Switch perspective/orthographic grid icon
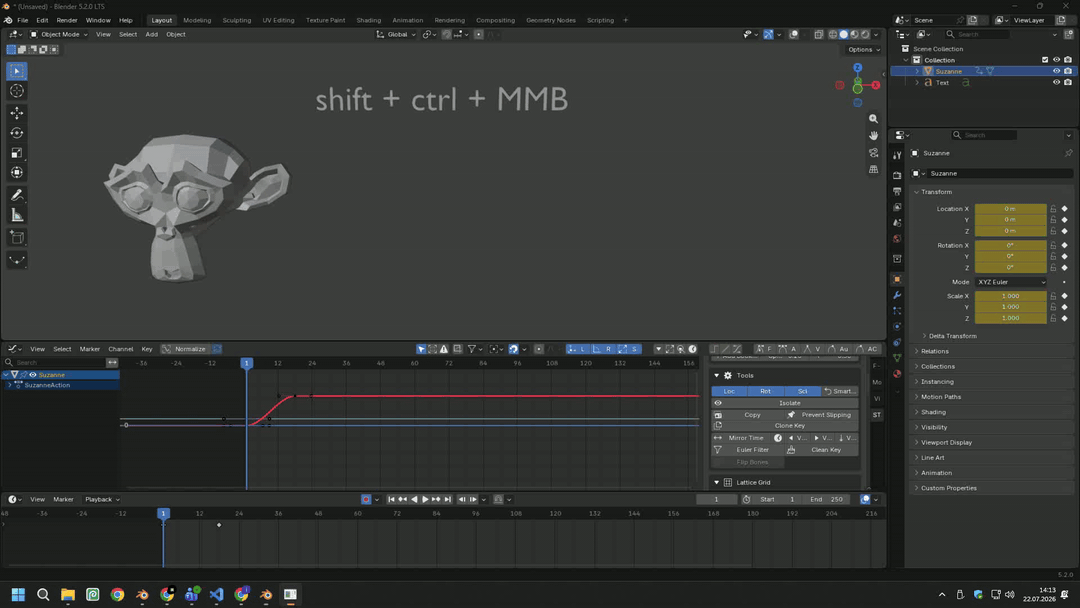The height and width of the screenshot is (608, 1080). [x=873, y=169]
